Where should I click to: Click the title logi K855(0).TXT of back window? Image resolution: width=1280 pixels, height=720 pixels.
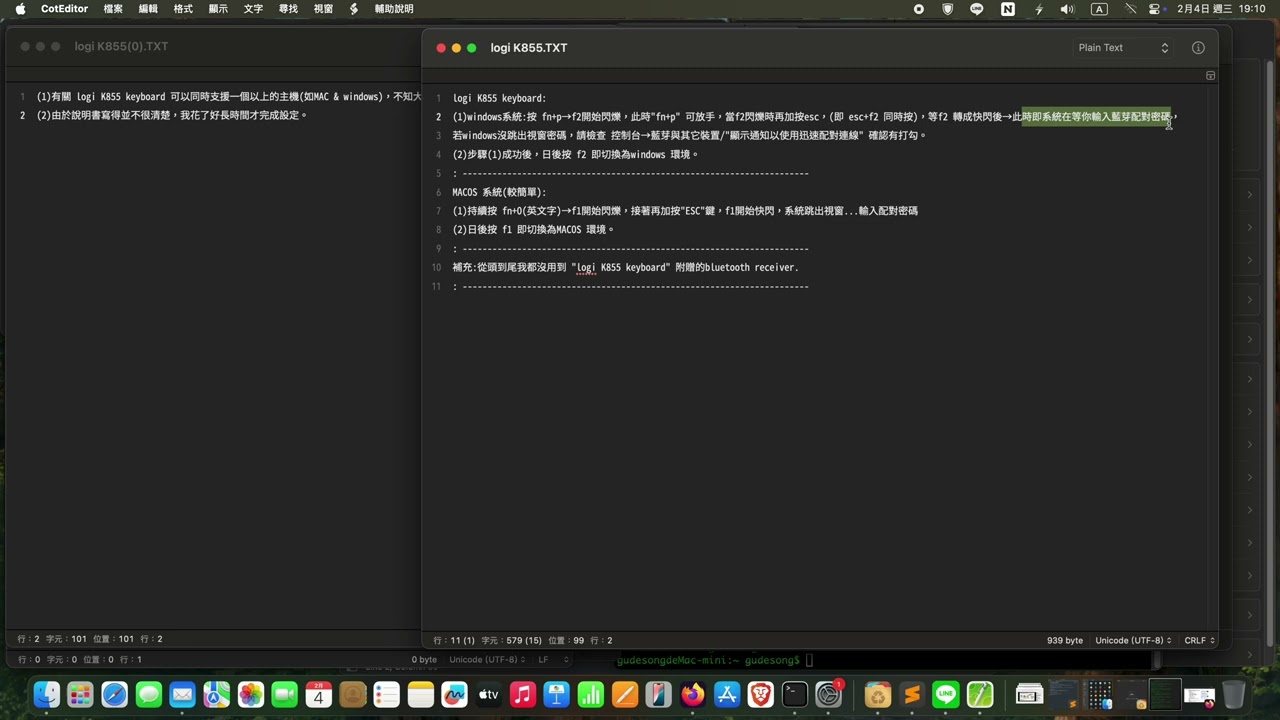pos(121,47)
